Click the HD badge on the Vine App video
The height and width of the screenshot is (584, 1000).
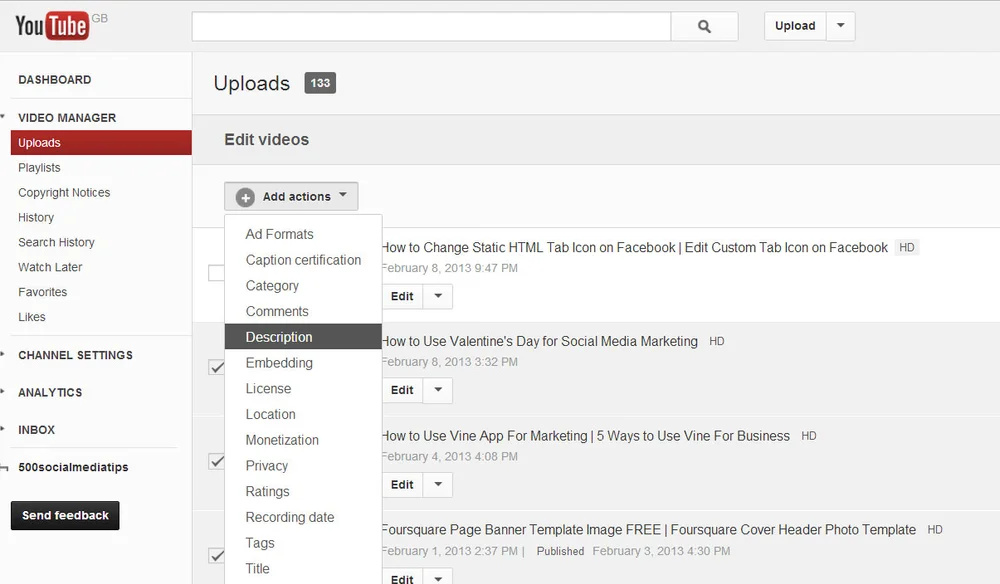[x=809, y=436]
